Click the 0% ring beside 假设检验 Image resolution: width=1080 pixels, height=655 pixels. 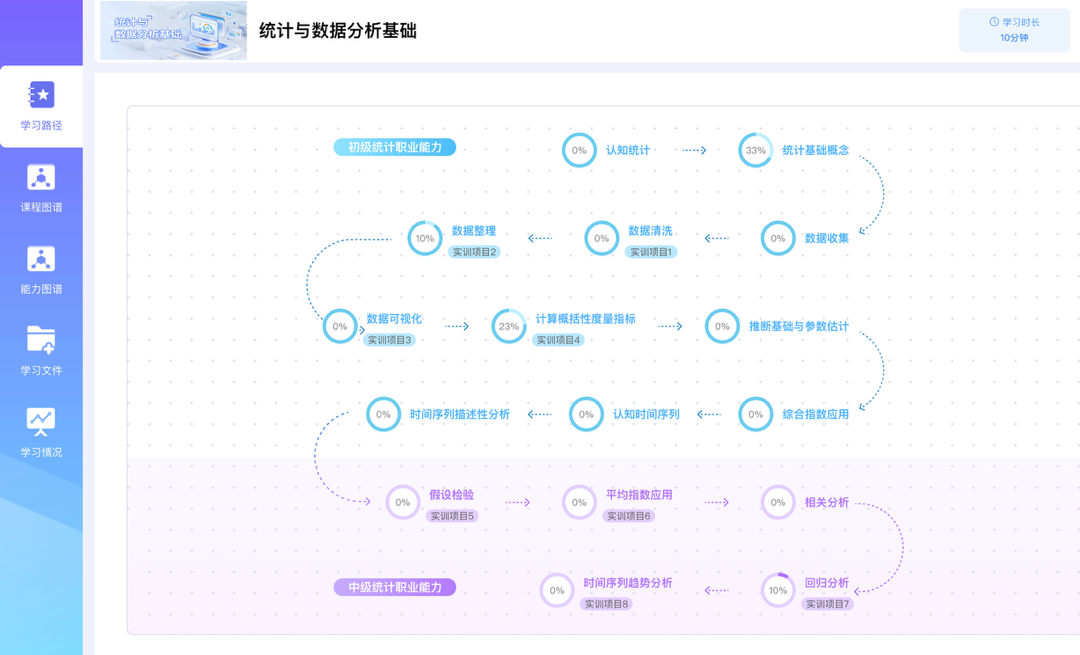(403, 503)
